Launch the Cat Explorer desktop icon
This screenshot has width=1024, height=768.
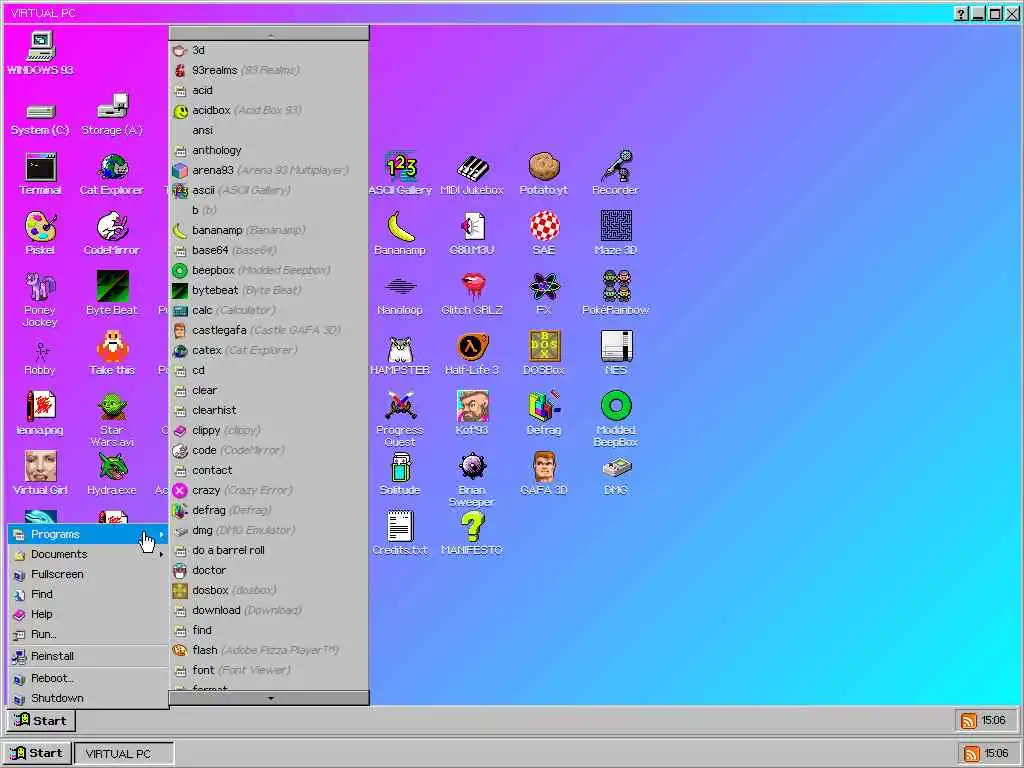coord(112,174)
